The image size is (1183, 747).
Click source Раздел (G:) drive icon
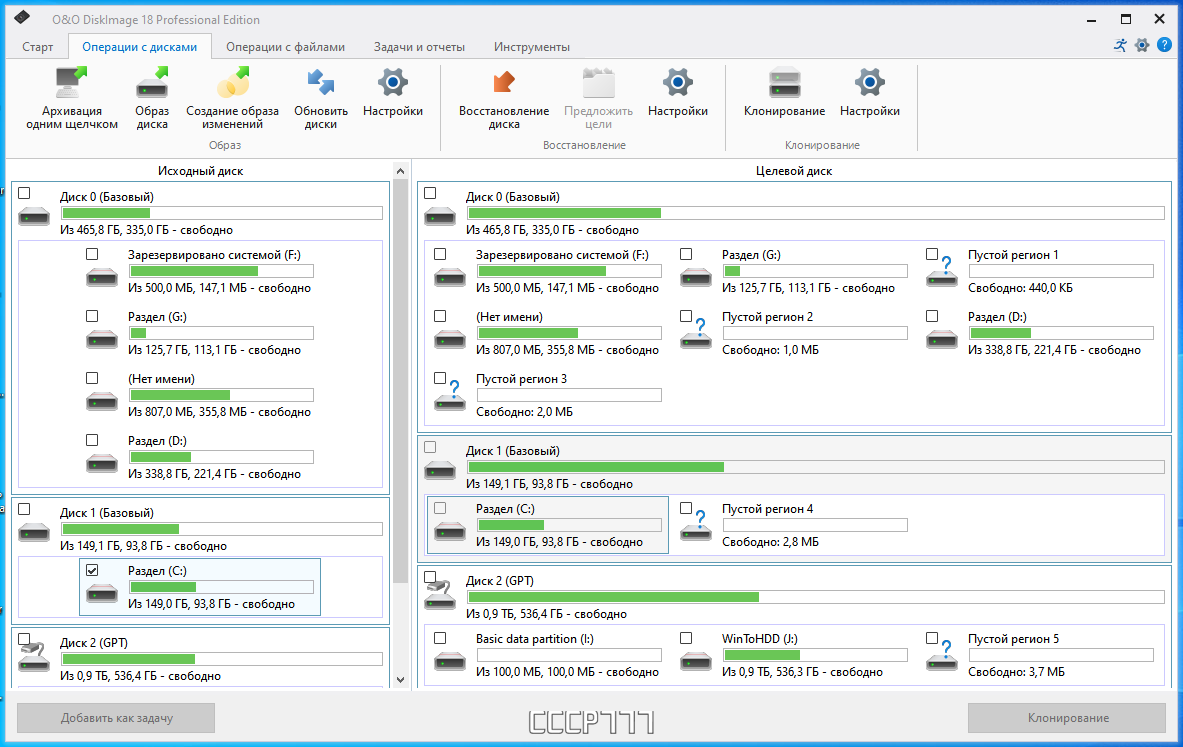click(102, 339)
